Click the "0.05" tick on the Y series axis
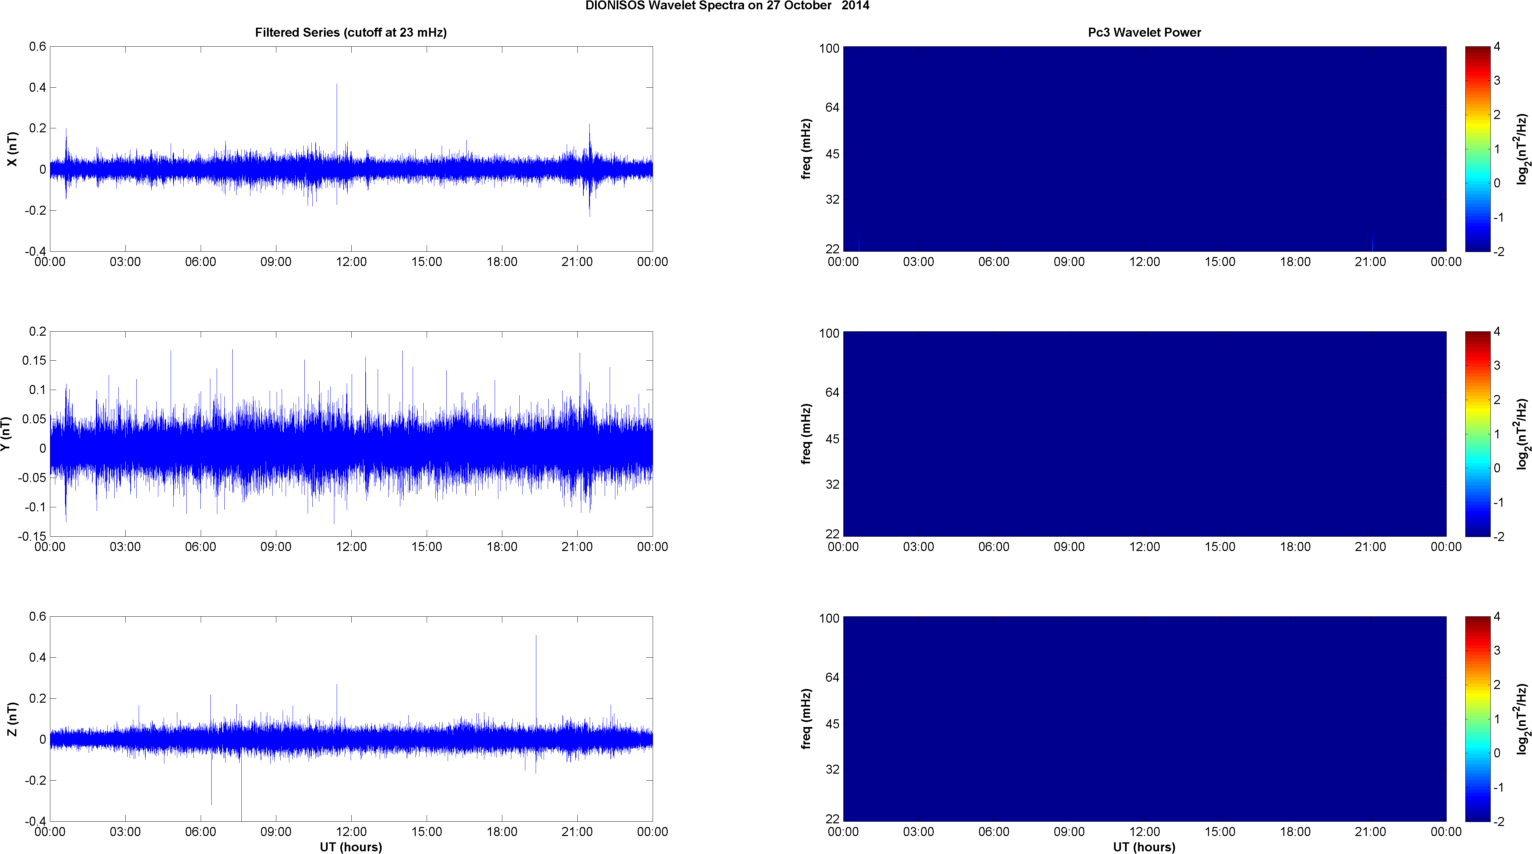Screen dimensions: 1532x854 click(x=34, y=419)
